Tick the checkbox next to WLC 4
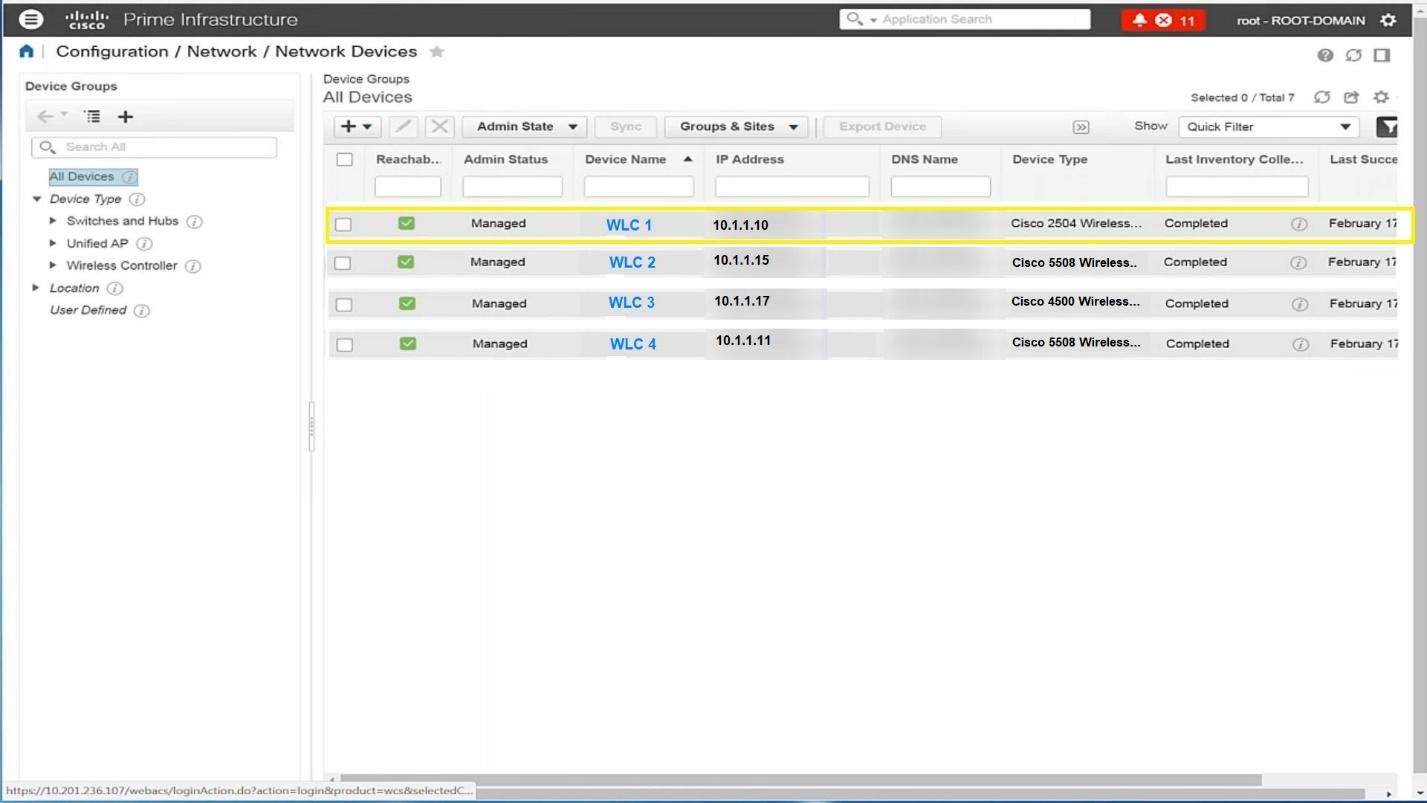 (x=343, y=343)
